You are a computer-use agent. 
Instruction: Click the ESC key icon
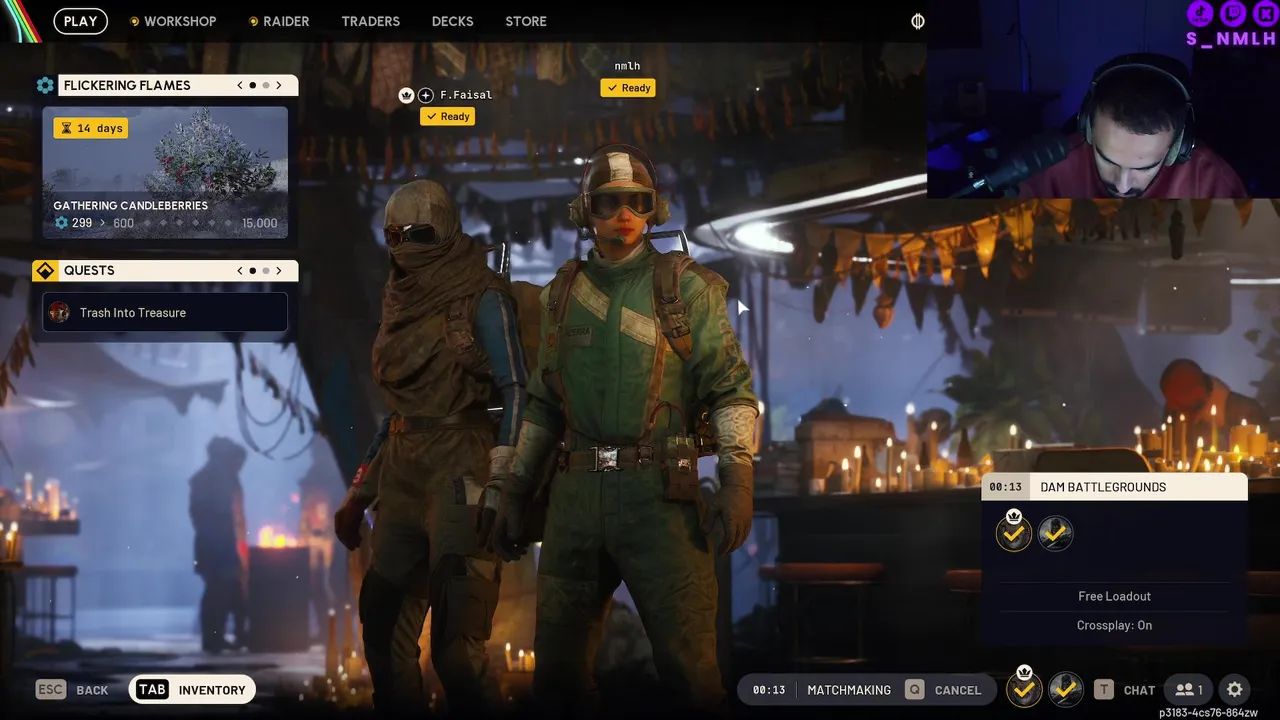(51, 689)
